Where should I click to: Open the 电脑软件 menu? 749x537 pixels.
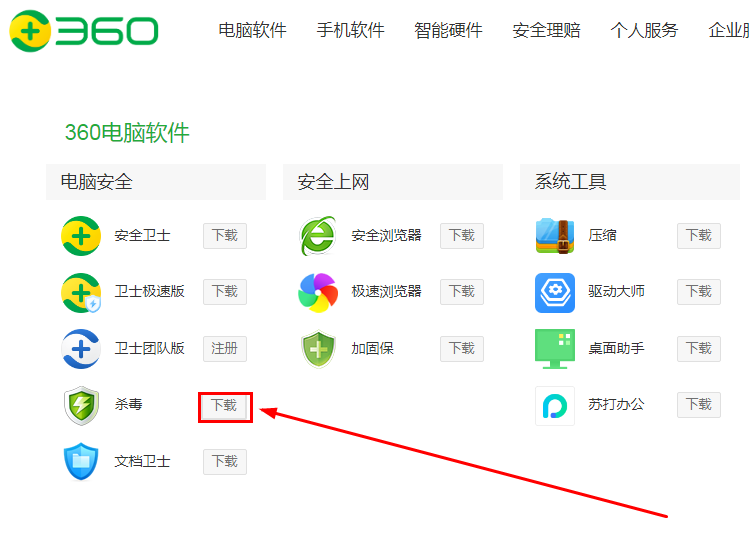point(252,30)
